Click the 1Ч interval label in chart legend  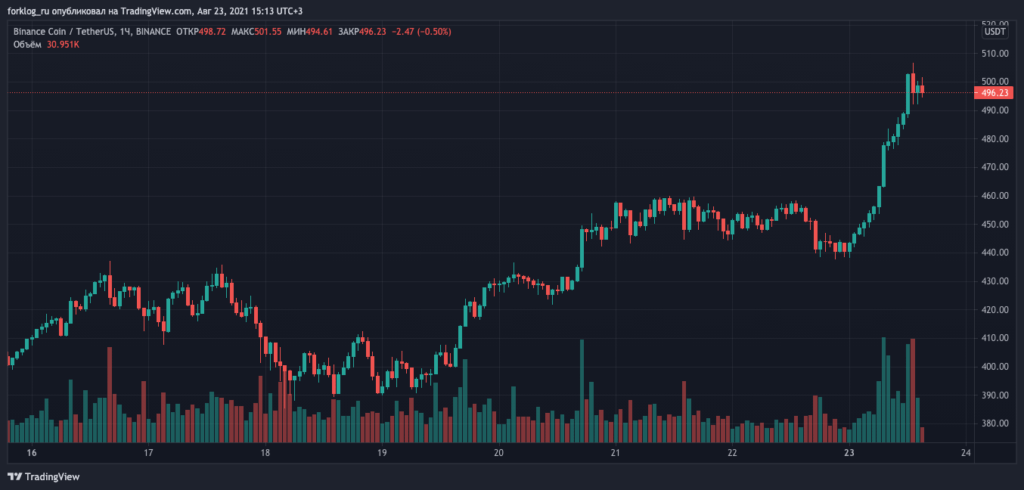tap(126, 31)
